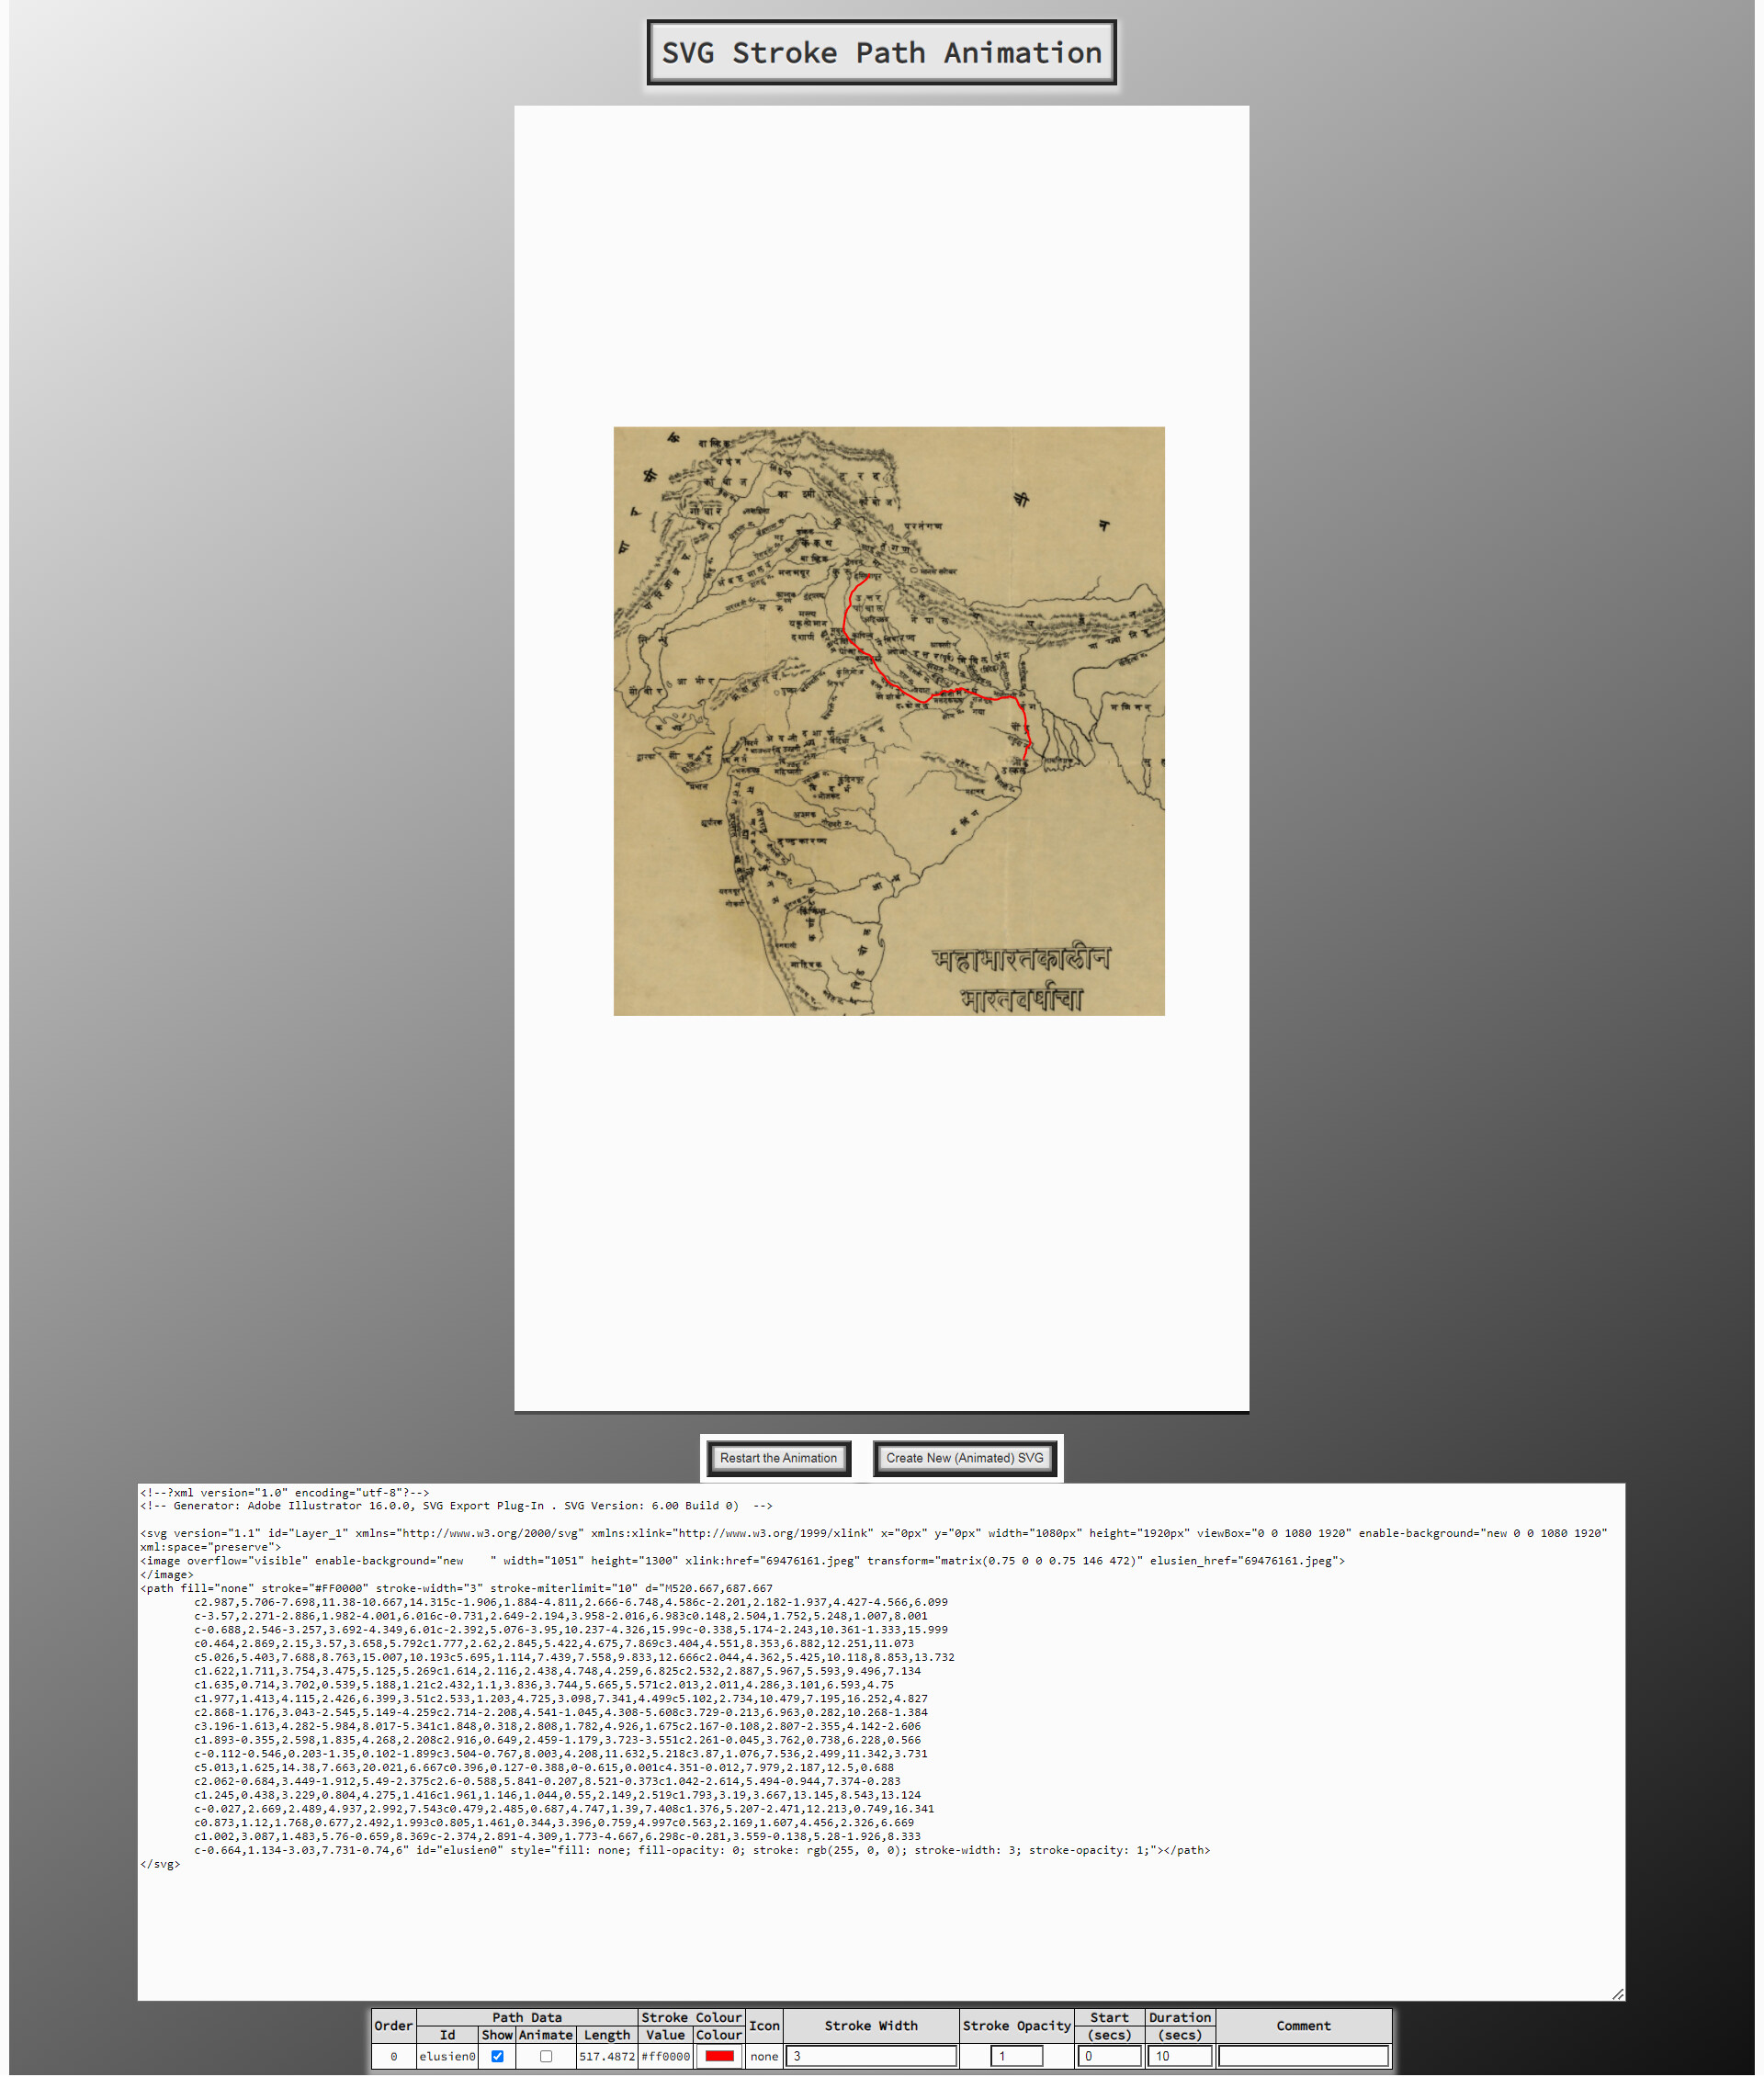Screen dimensions: 1764x2077
Task: Click the 'Order' column header
Action: pyautogui.click(x=393, y=2025)
